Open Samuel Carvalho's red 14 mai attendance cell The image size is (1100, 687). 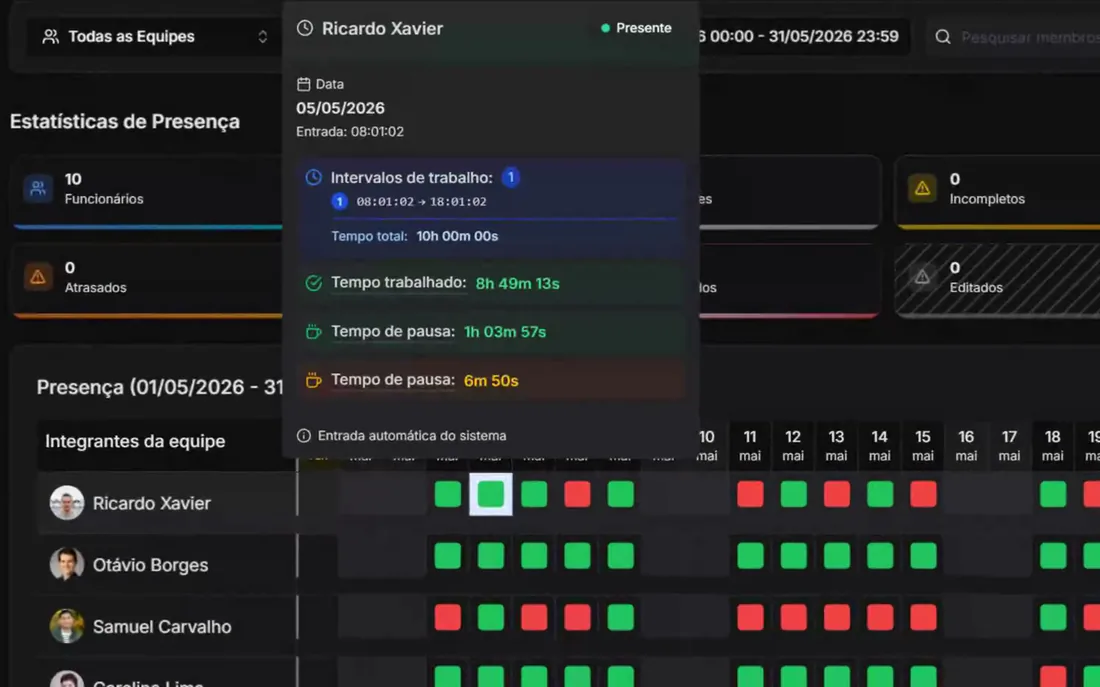[x=880, y=618]
